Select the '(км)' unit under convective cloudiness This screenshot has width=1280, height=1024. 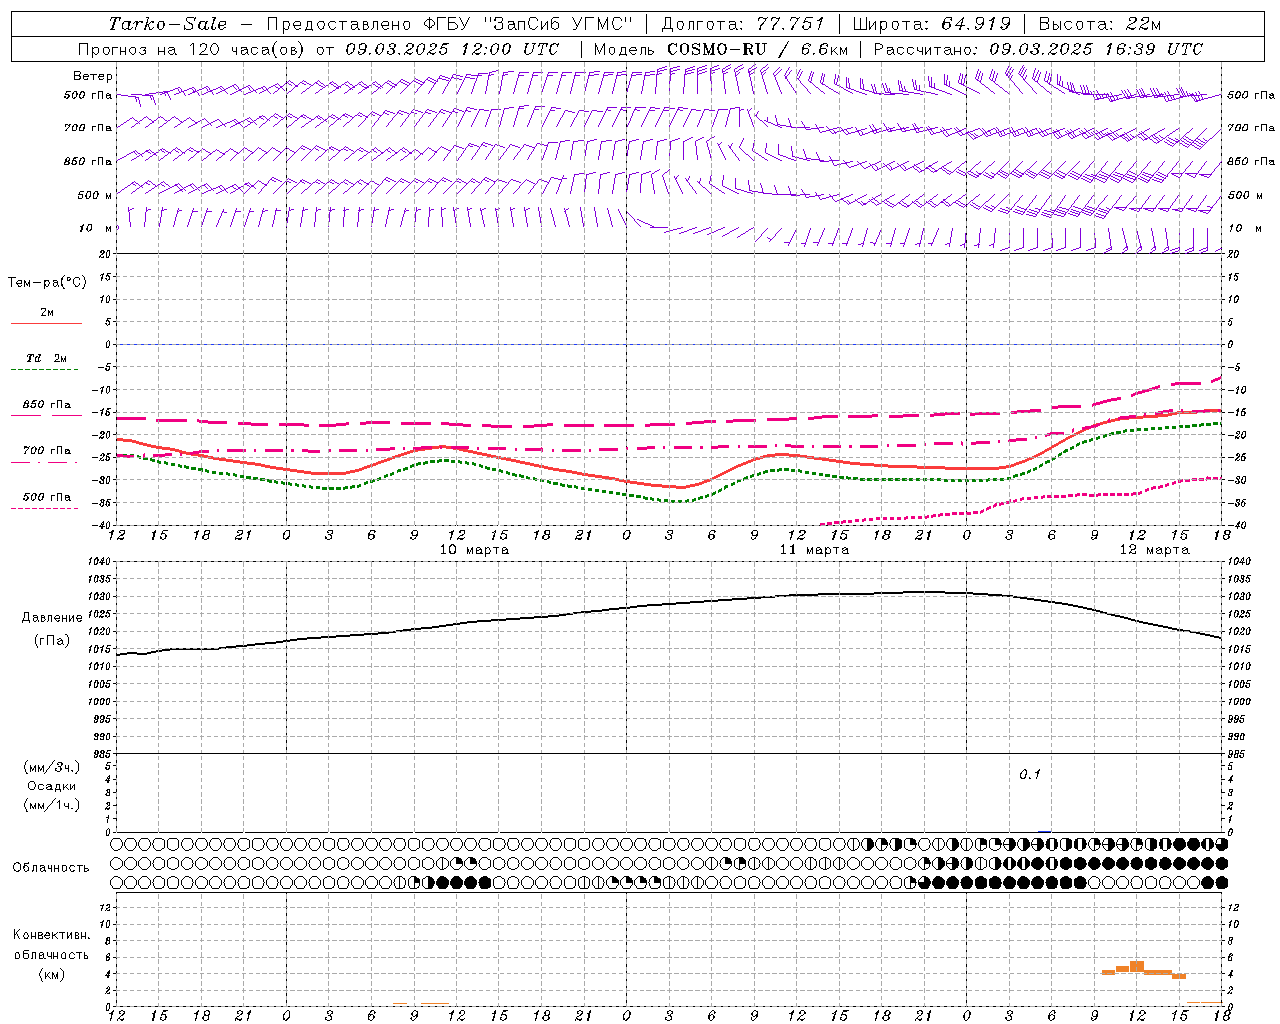51,973
